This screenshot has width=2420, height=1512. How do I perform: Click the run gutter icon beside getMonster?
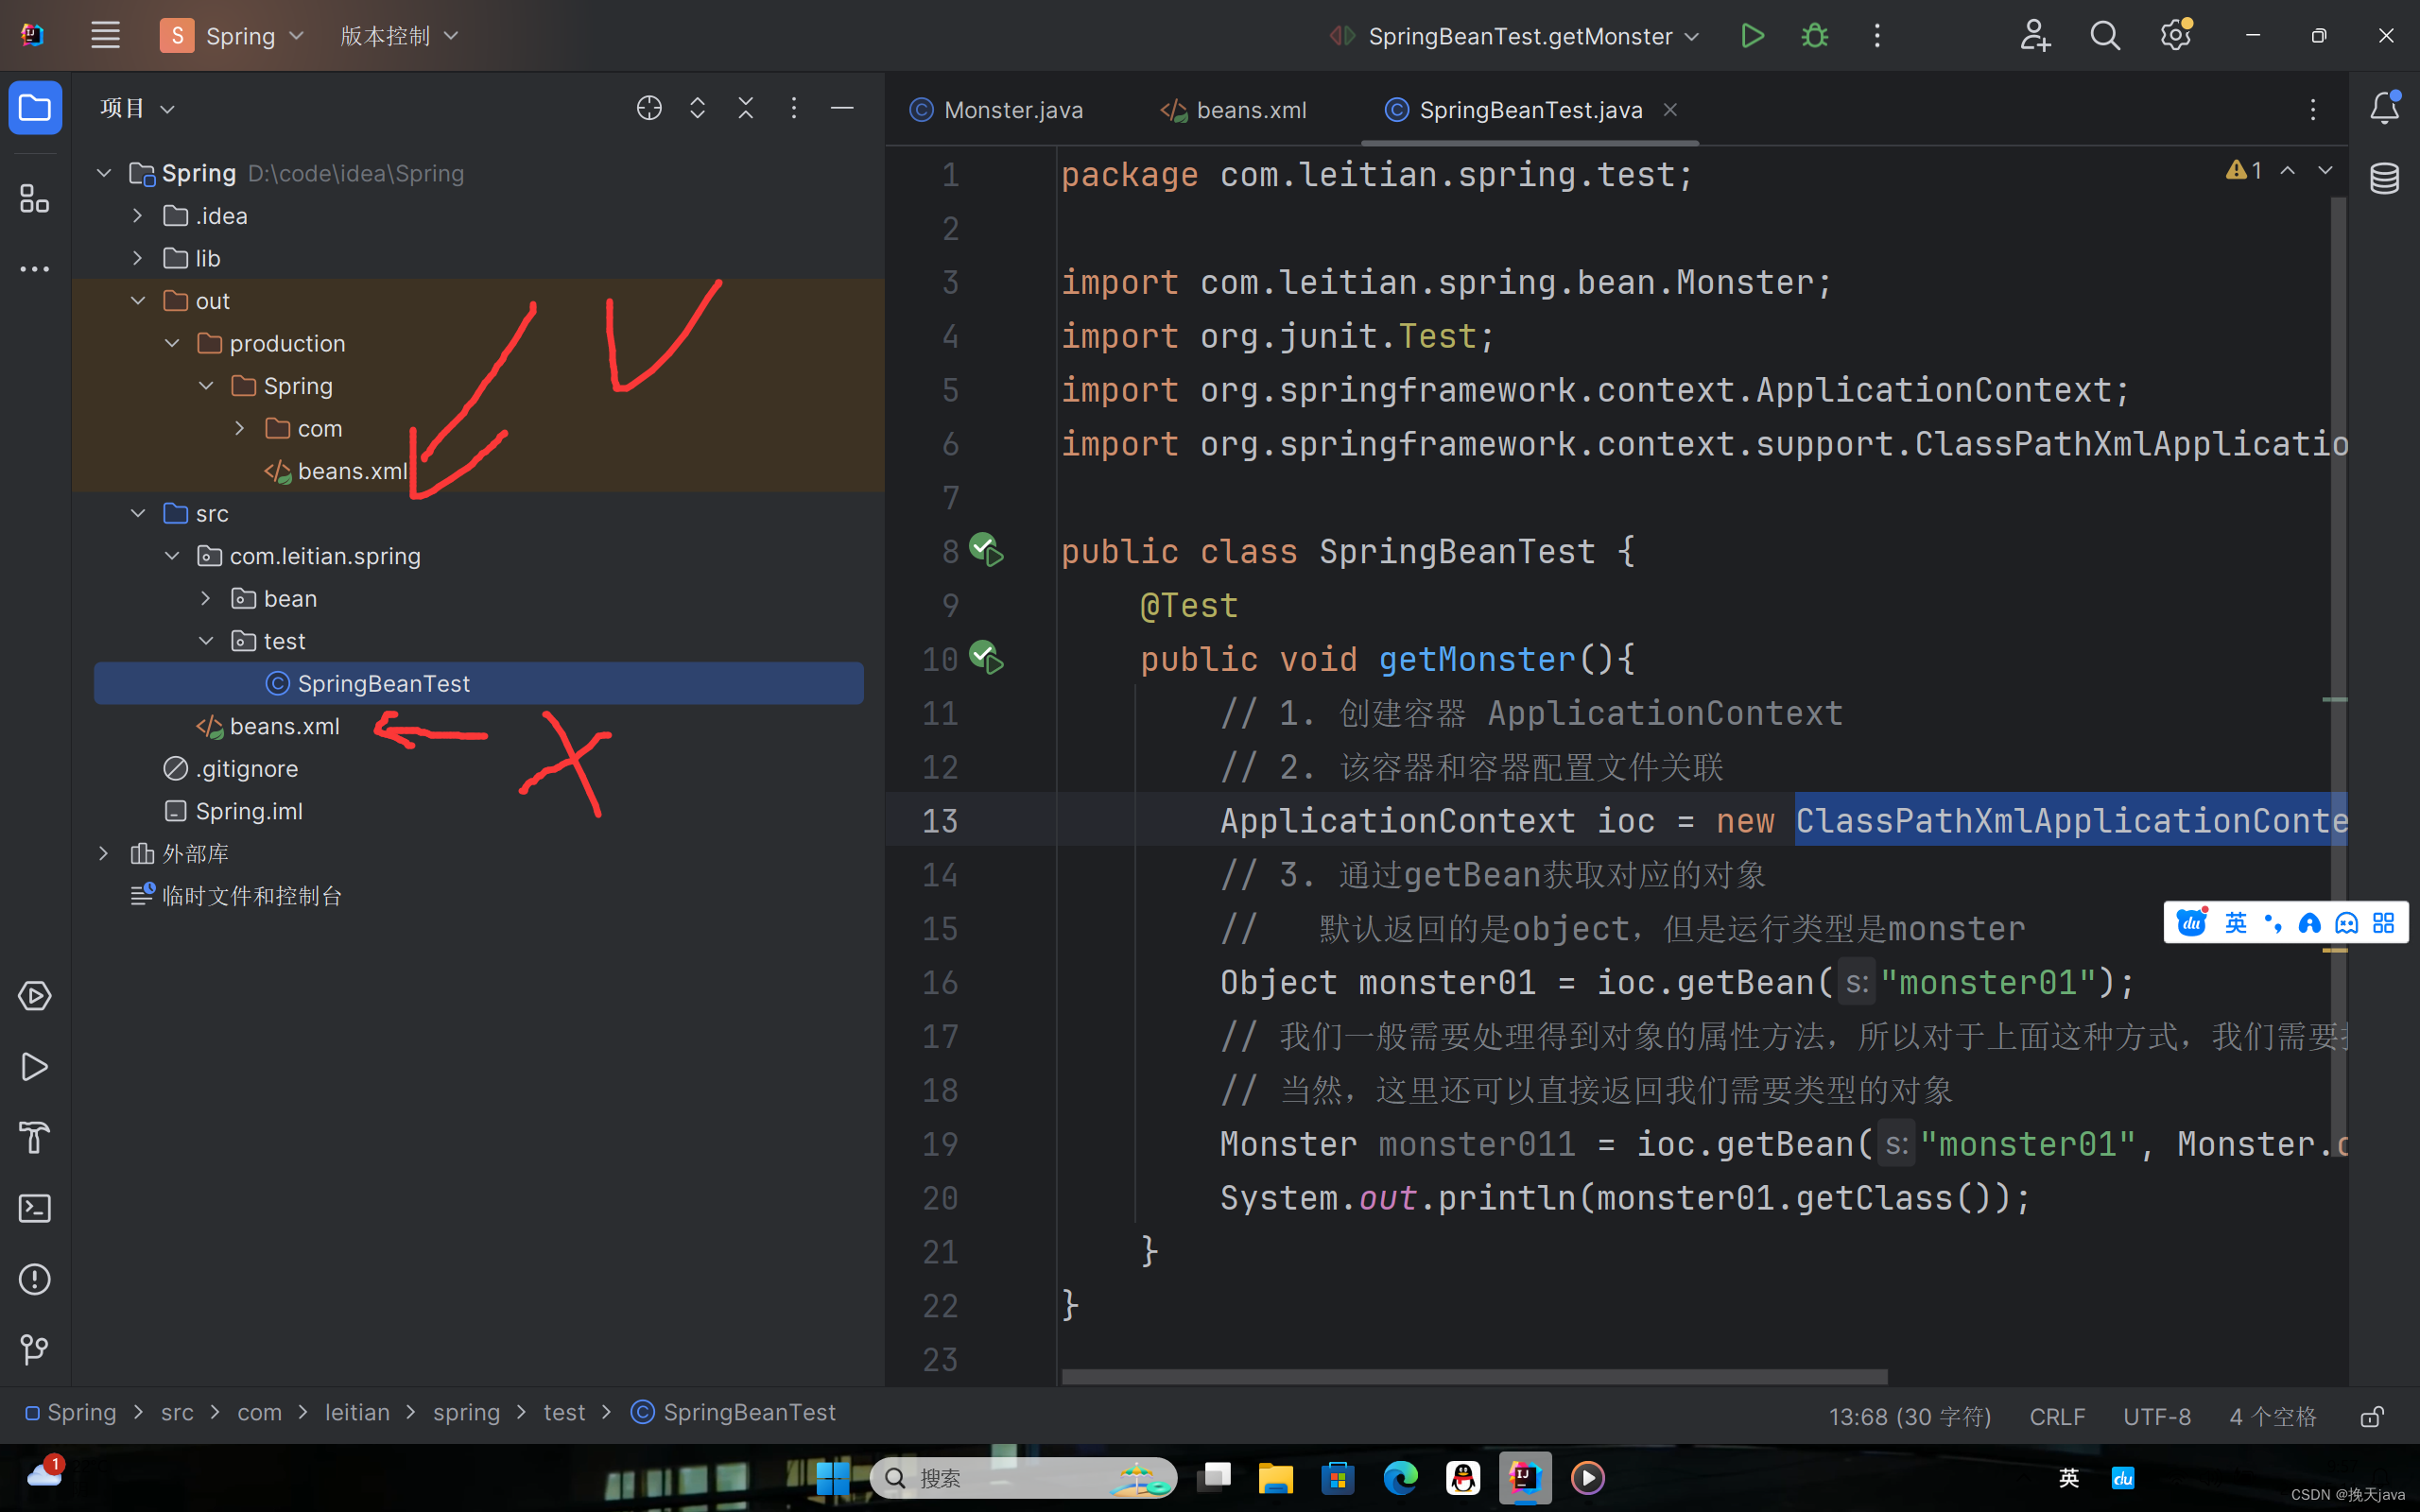pyautogui.click(x=987, y=659)
